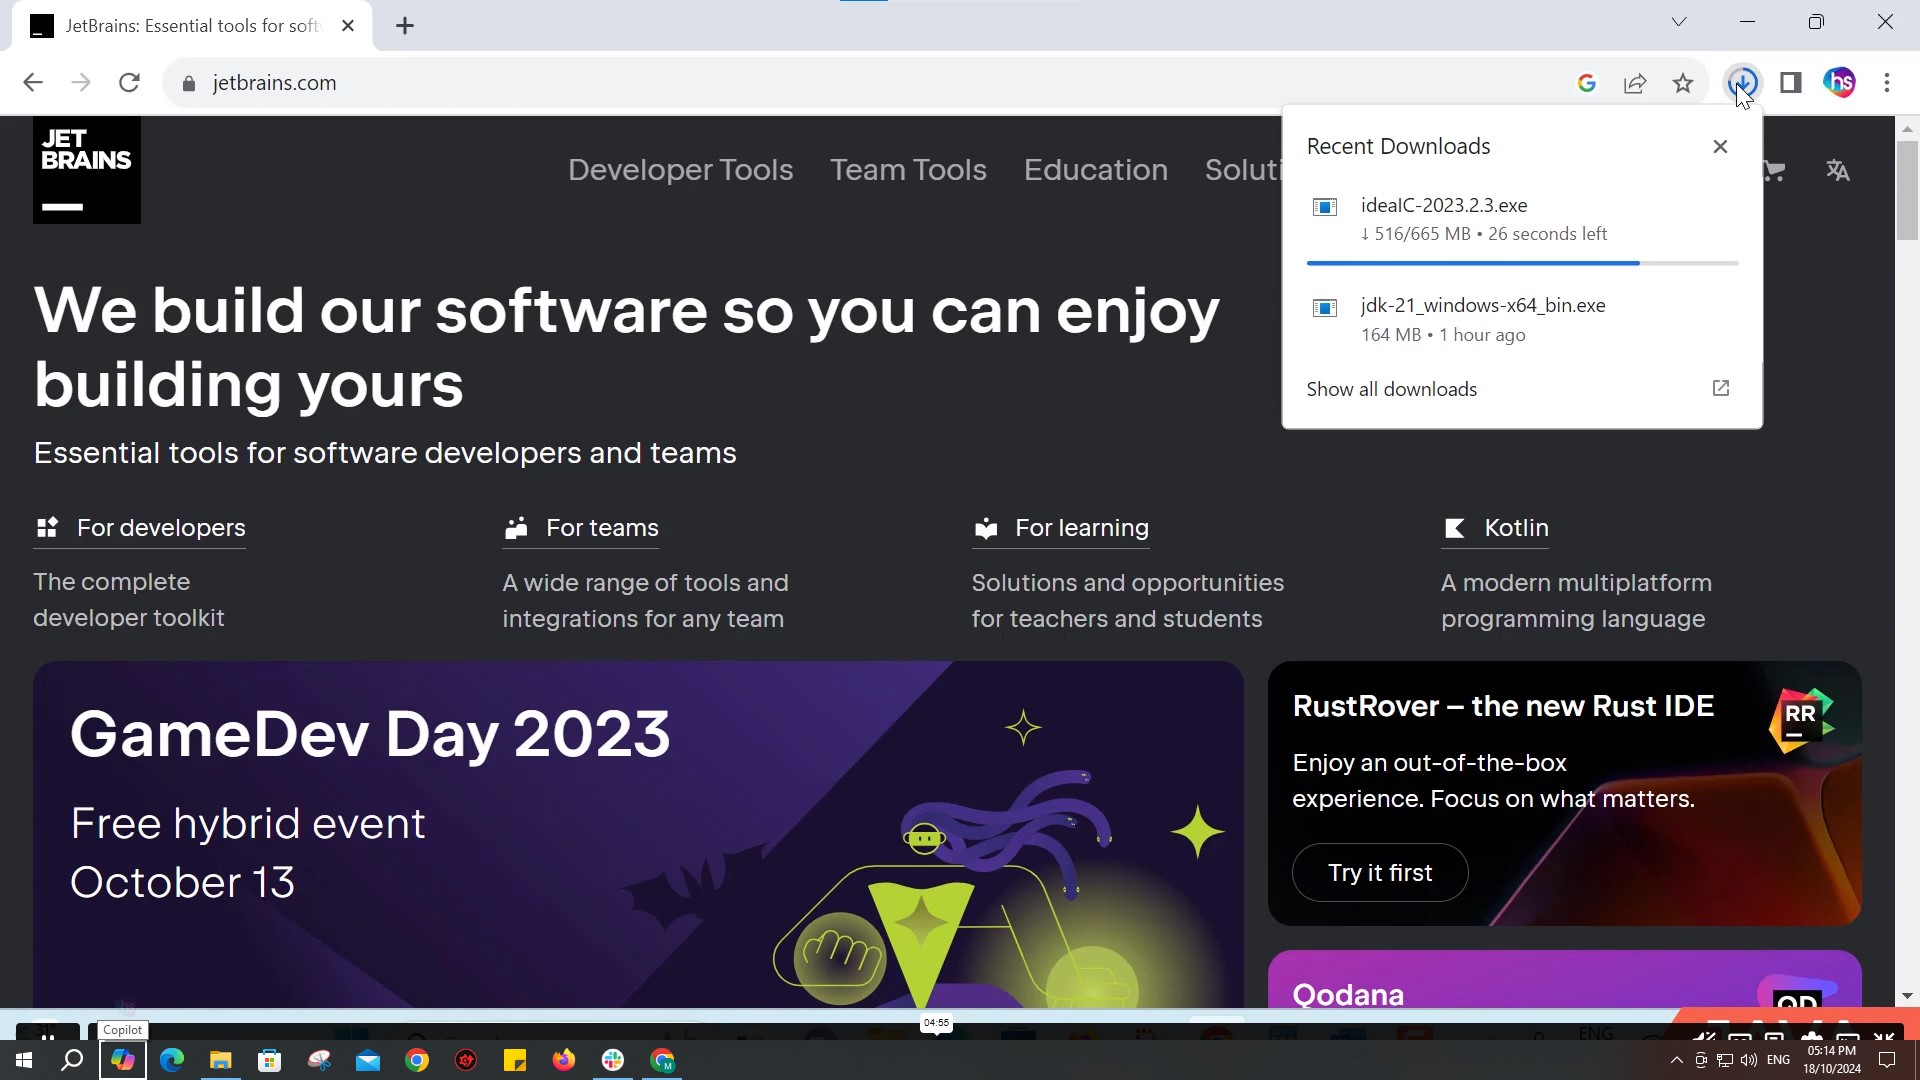Image resolution: width=1920 pixels, height=1080 pixels.
Task: Open the Chrome three-dot menu
Action: 1887,82
